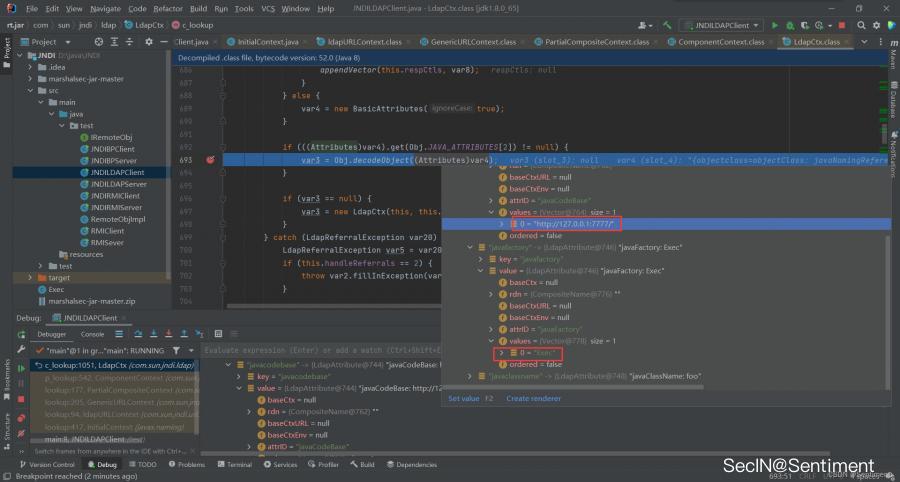Switch to the InitialContext.java editor tab
This screenshot has height=482, width=900.
point(268,42)
